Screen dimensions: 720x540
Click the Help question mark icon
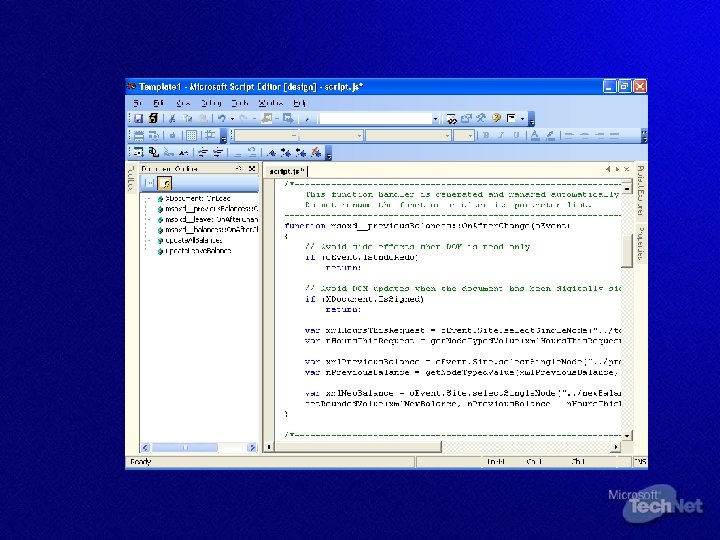pyautogui.click(x=496, y=118)
